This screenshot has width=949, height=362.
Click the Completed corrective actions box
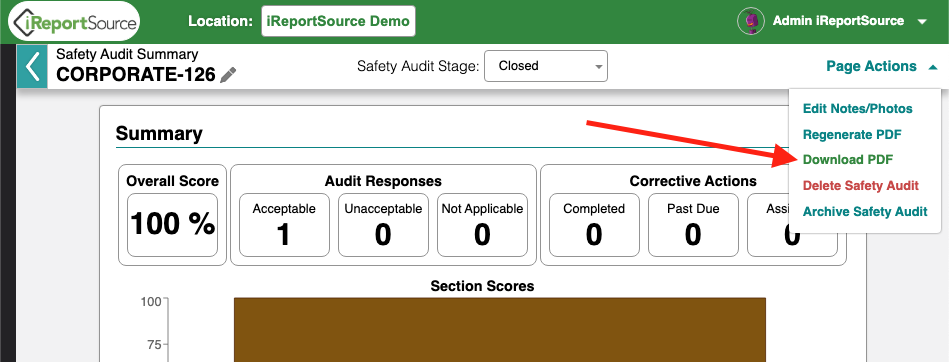[x=594, y=225]
